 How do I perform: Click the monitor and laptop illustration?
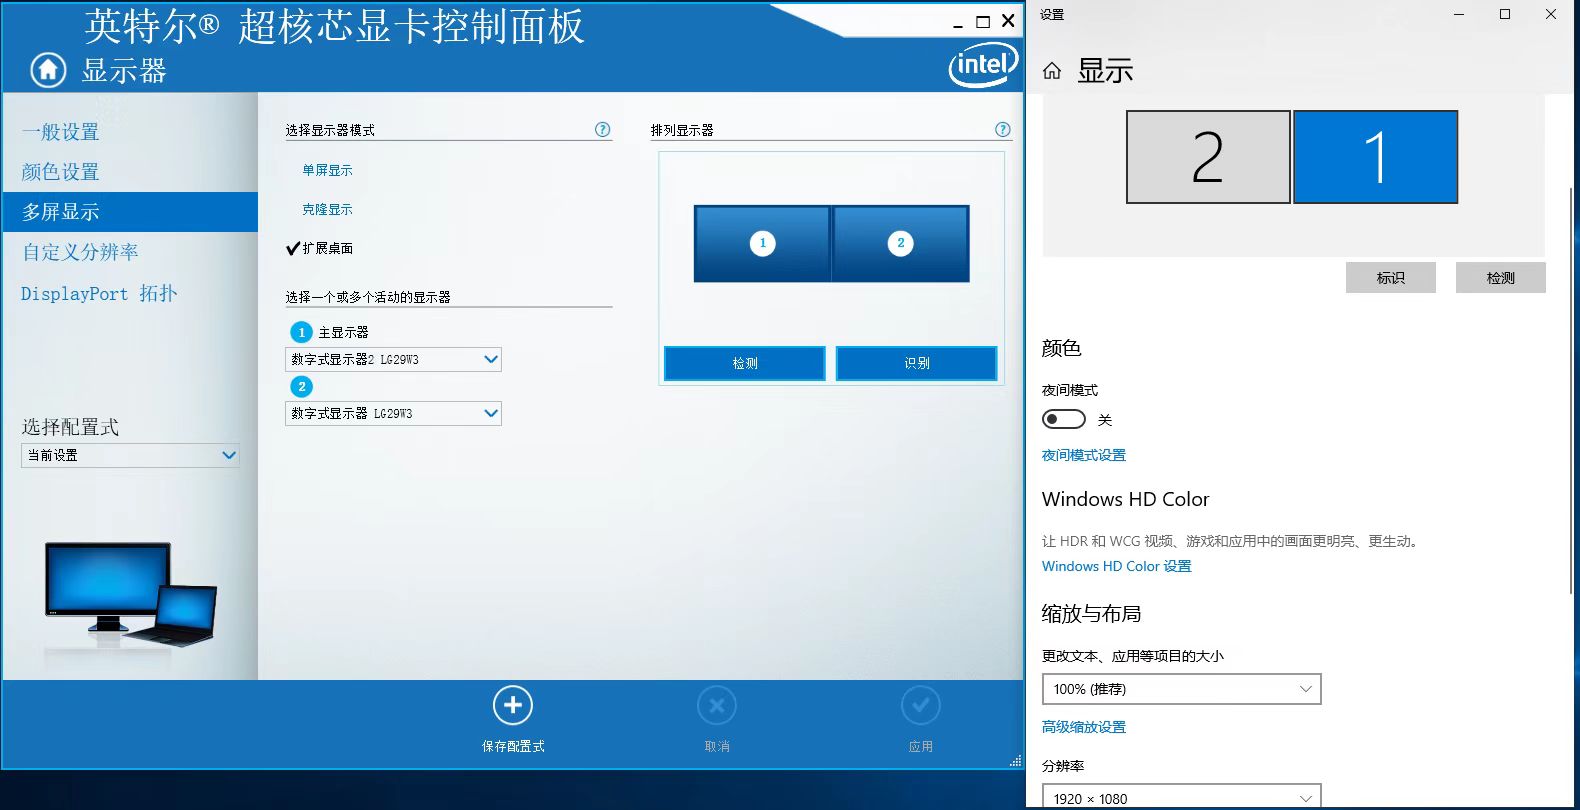pos(130,594)
